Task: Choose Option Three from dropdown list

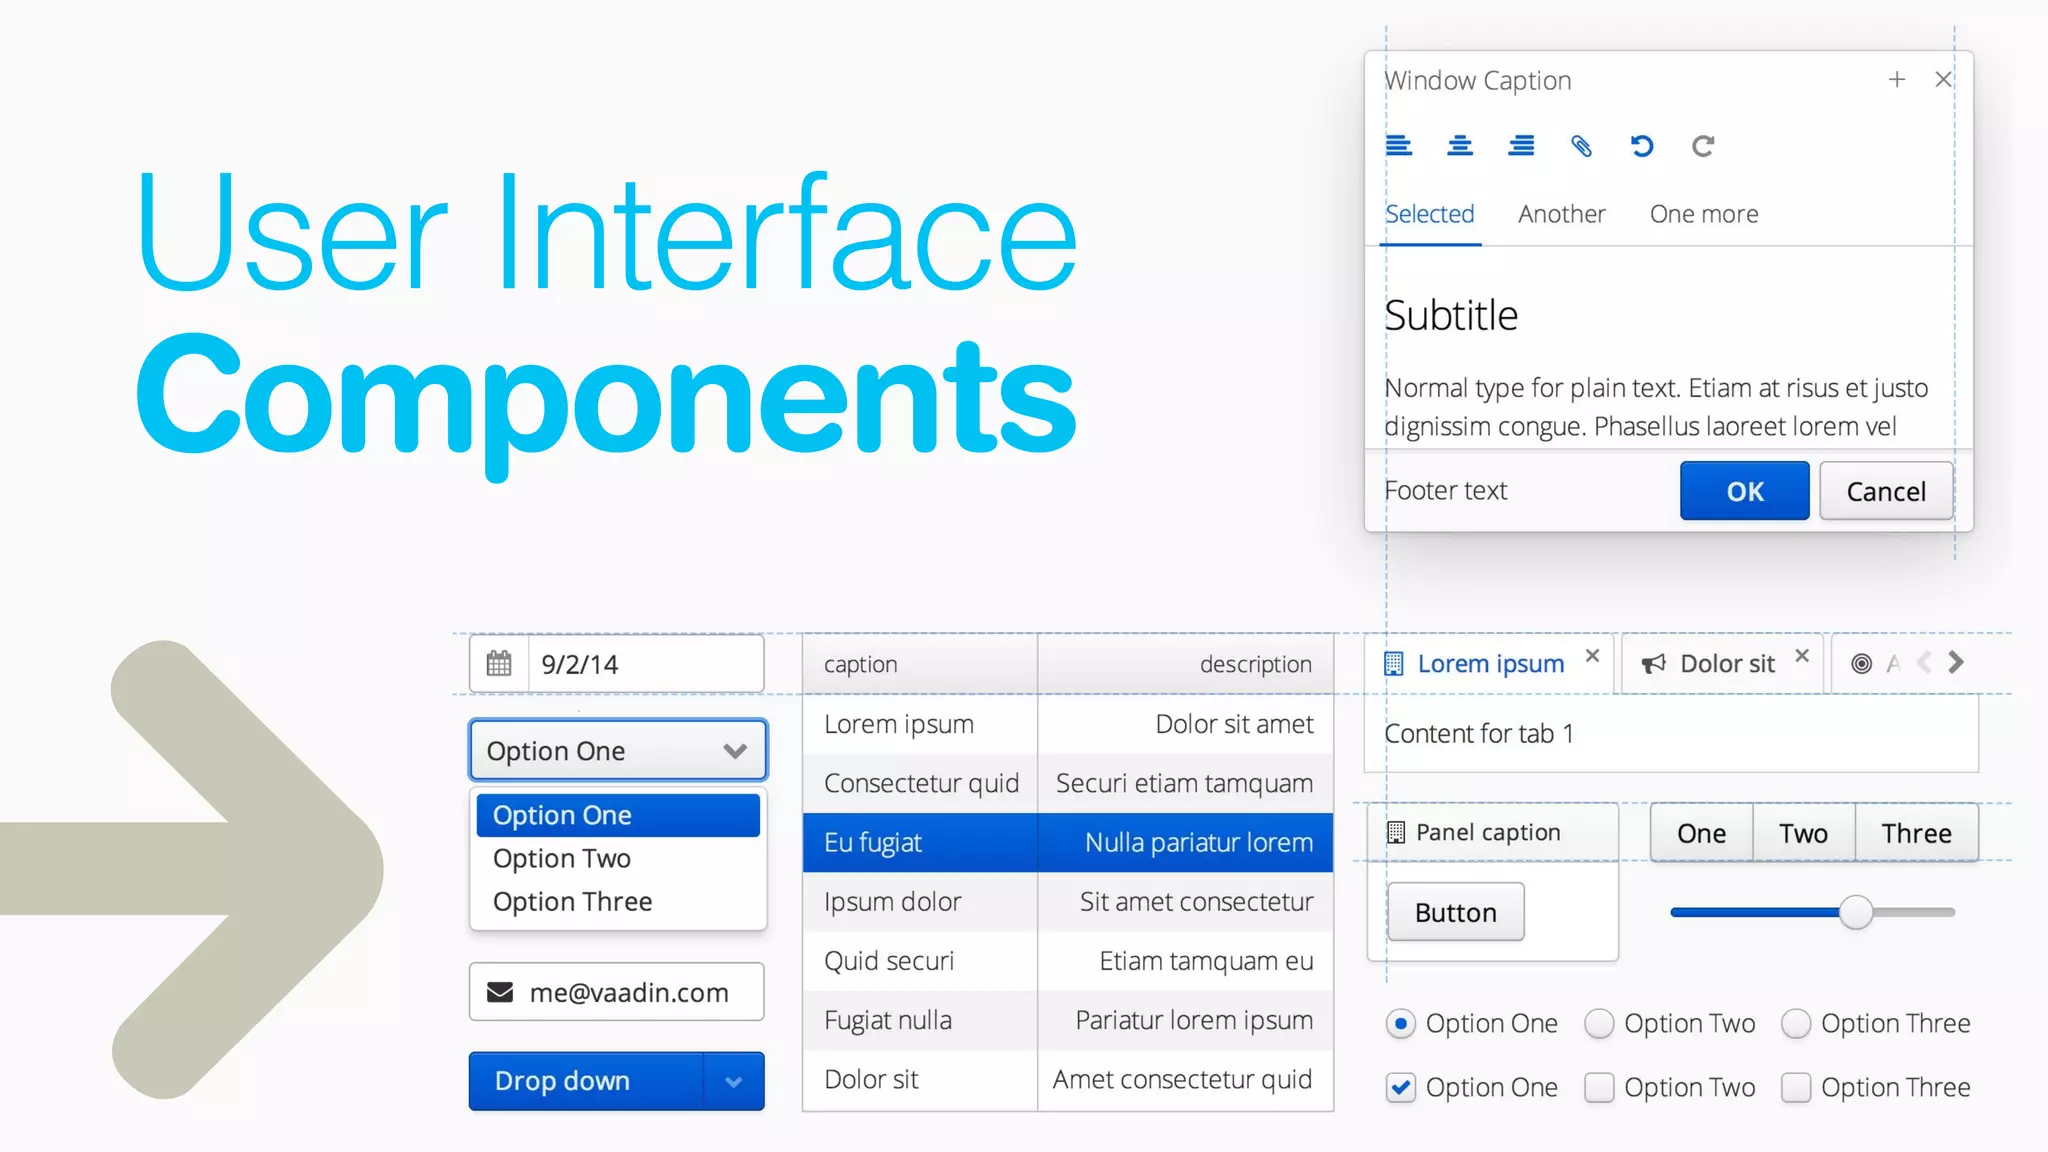Action: [x=572, y=901]
